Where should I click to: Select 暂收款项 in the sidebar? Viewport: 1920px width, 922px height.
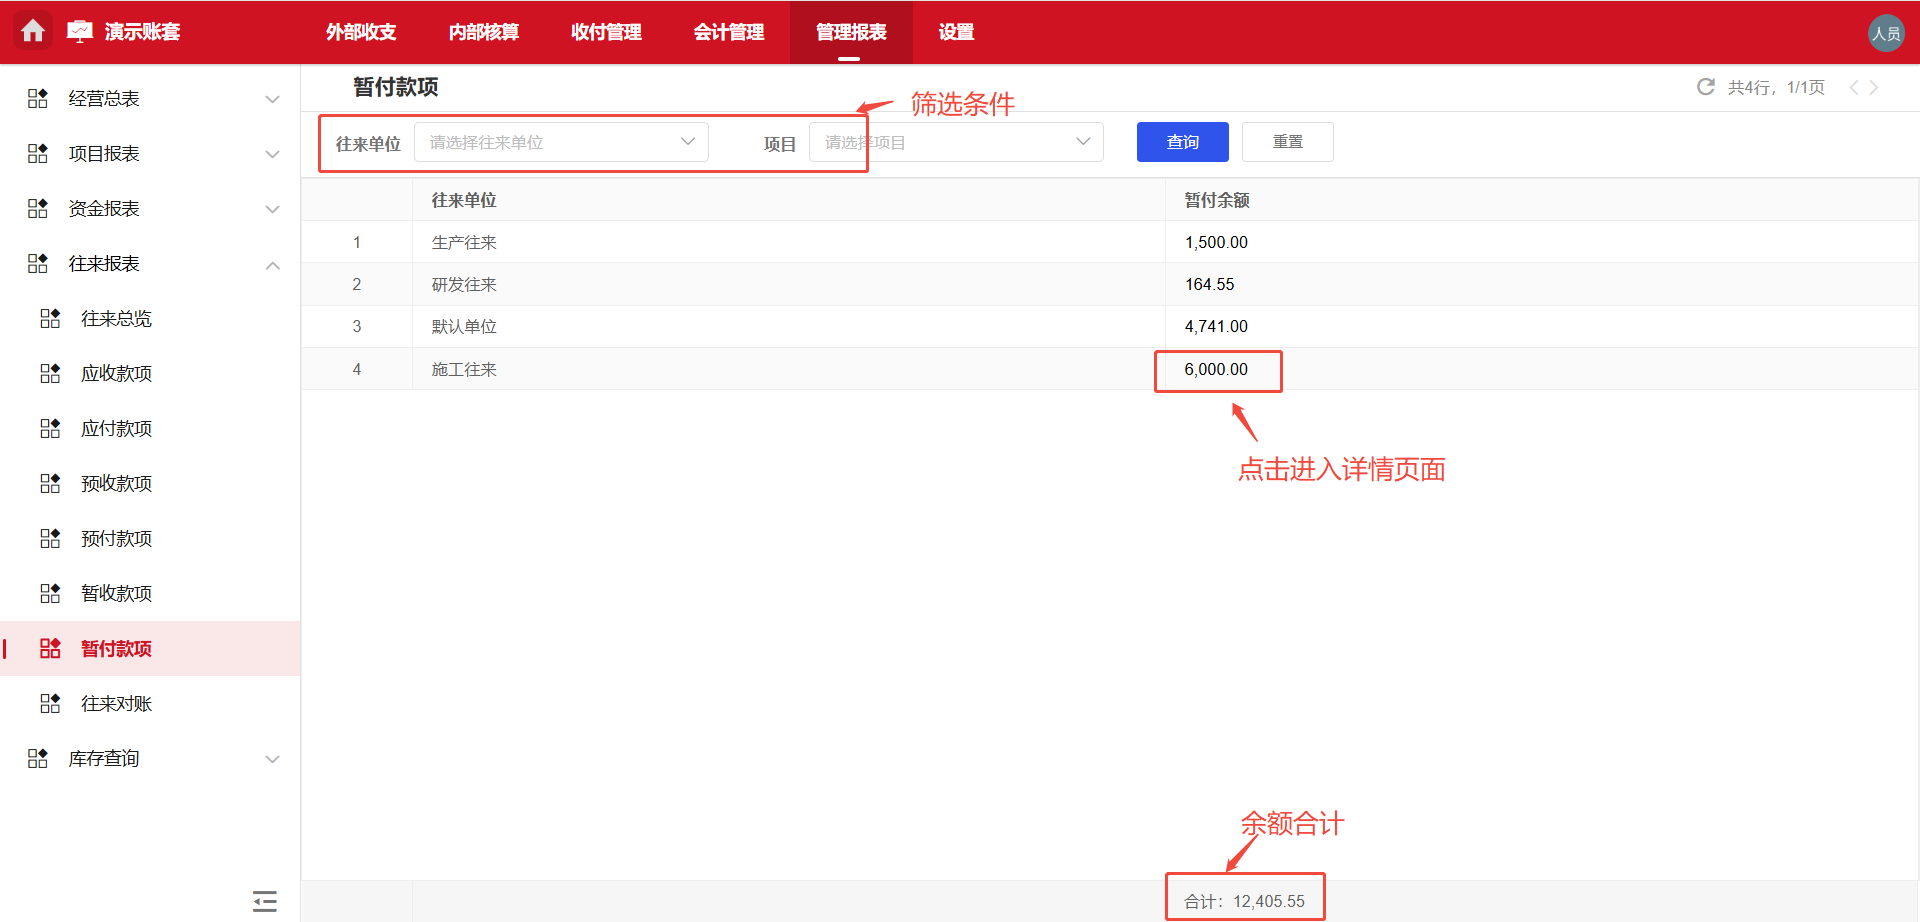tap(116, 593)
